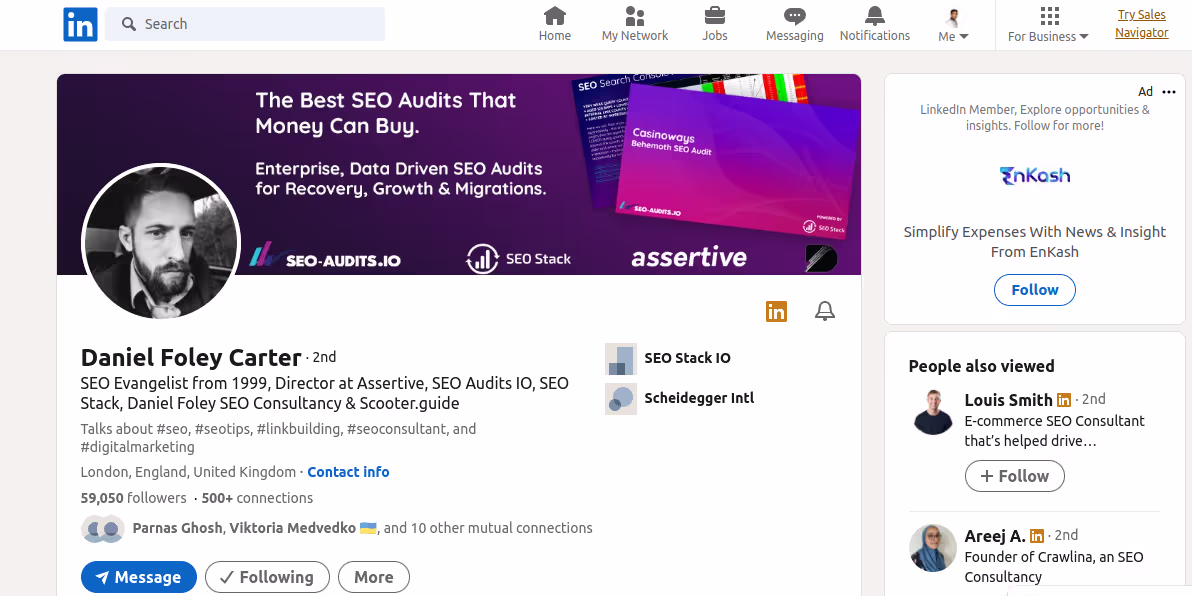Open 500+ connections link
Image resolution: width=1192 pixels, height=596 pixels.
coord(257,498)
